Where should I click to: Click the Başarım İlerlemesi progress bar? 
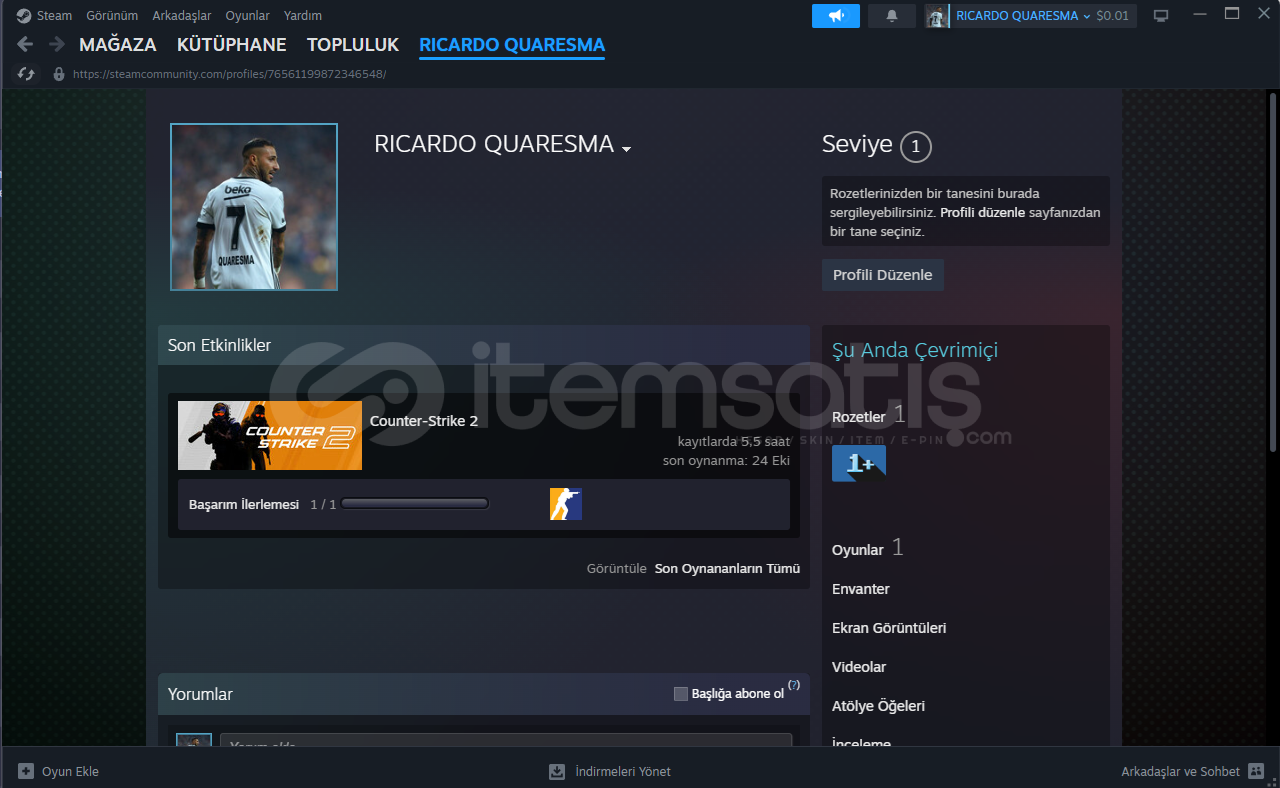click(415, 504)
